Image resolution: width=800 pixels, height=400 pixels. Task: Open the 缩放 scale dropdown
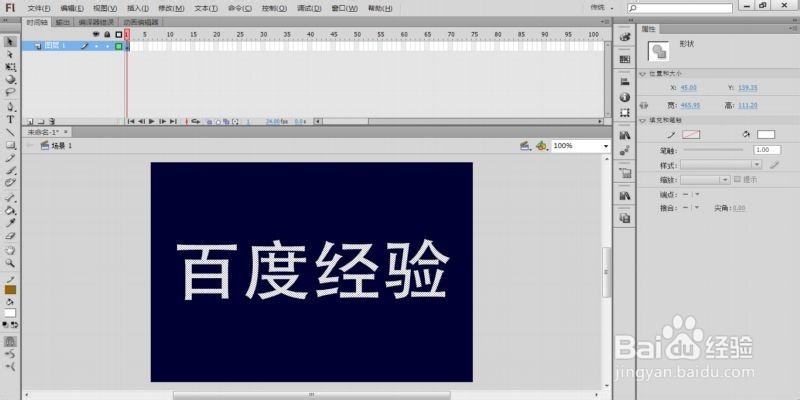pos(705,180)
